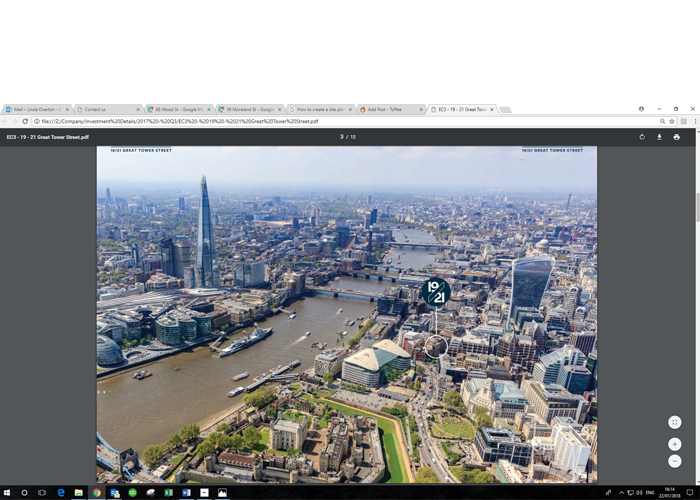
Task: Show hidden system tray icons
Action: (622, 493)
